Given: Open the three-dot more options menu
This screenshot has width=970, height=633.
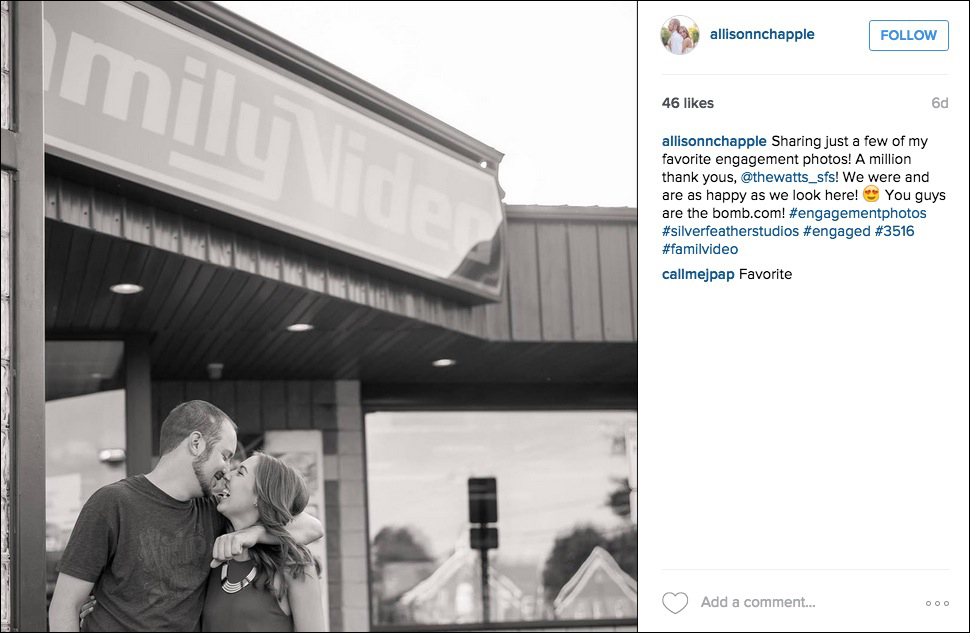Looking at the screenshot, I should (937, 603).
